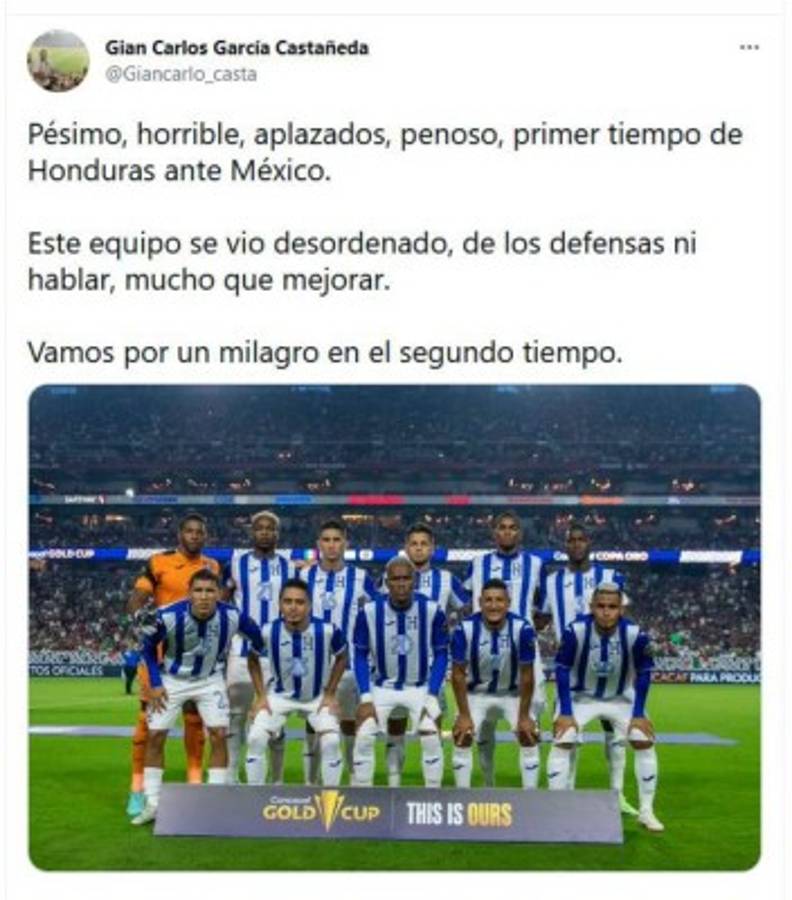Click the "Vamos por un milagro" sentence
This screenshot has height=900, width=792.
325,352
